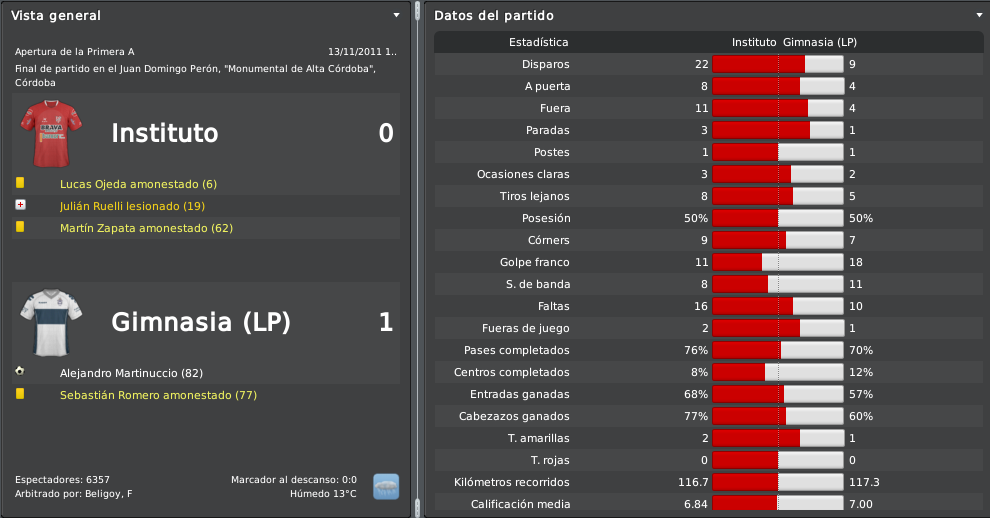Click the goal ball icon beside Alejandro Martinuccio

20,371
